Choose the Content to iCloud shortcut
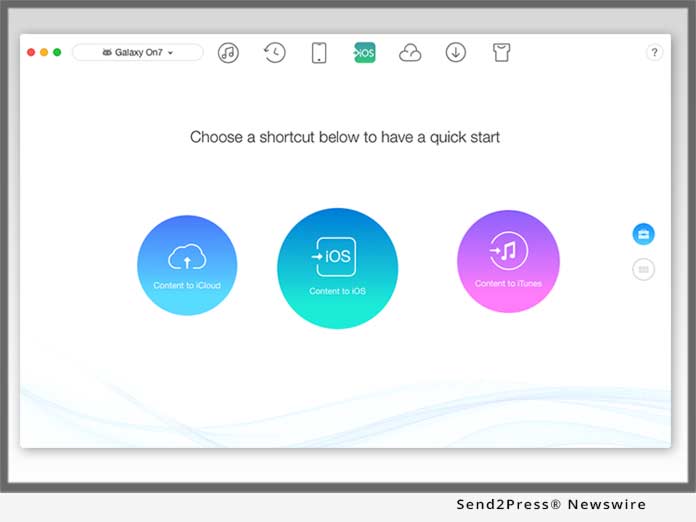 point(187,265)
